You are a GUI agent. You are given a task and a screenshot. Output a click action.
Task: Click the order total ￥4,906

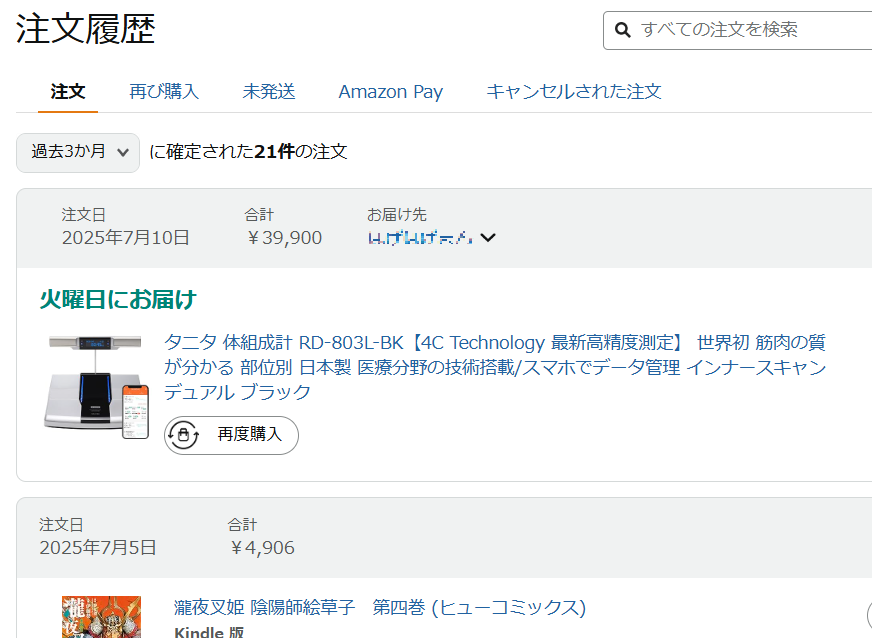[x=261, y=548]
